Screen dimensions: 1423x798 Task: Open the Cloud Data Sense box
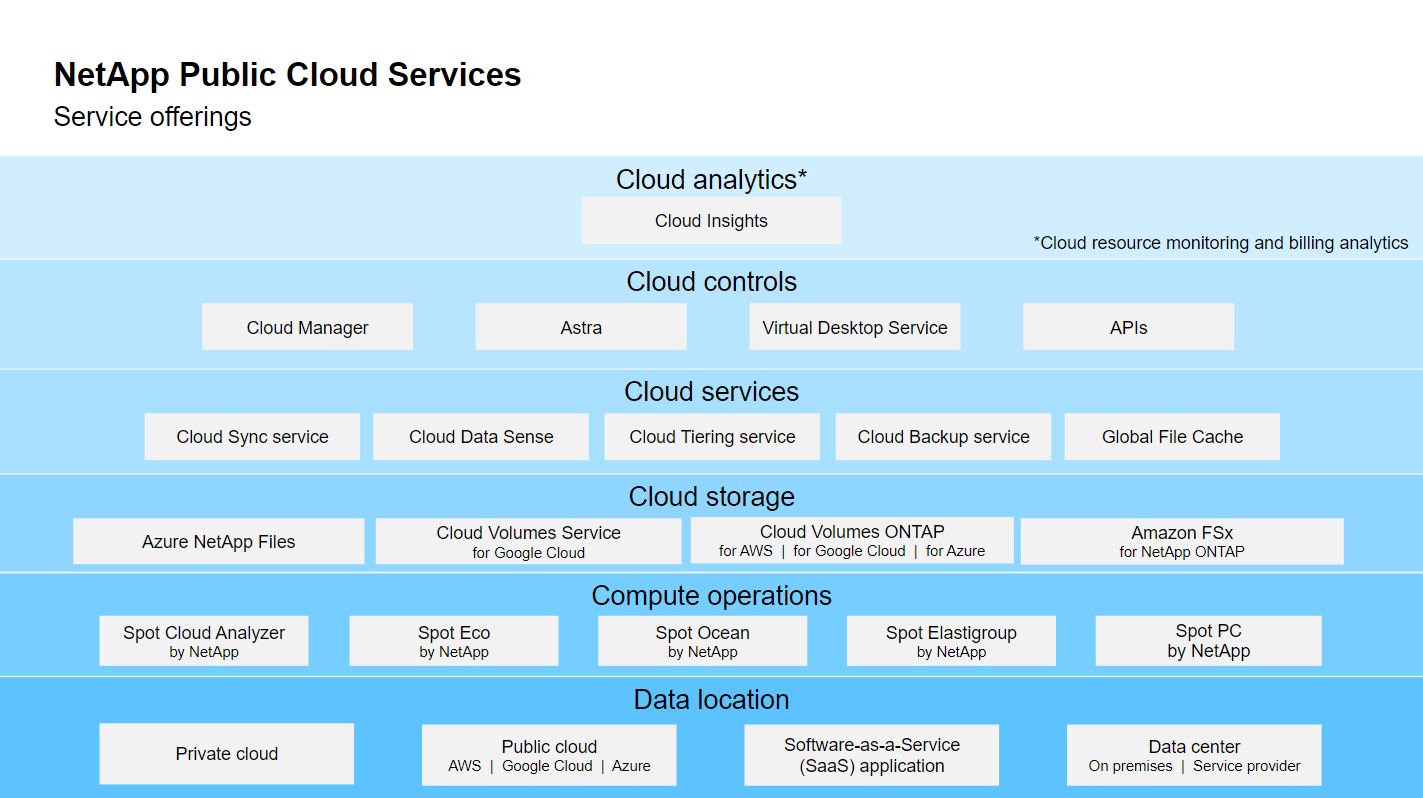(481, 437)
